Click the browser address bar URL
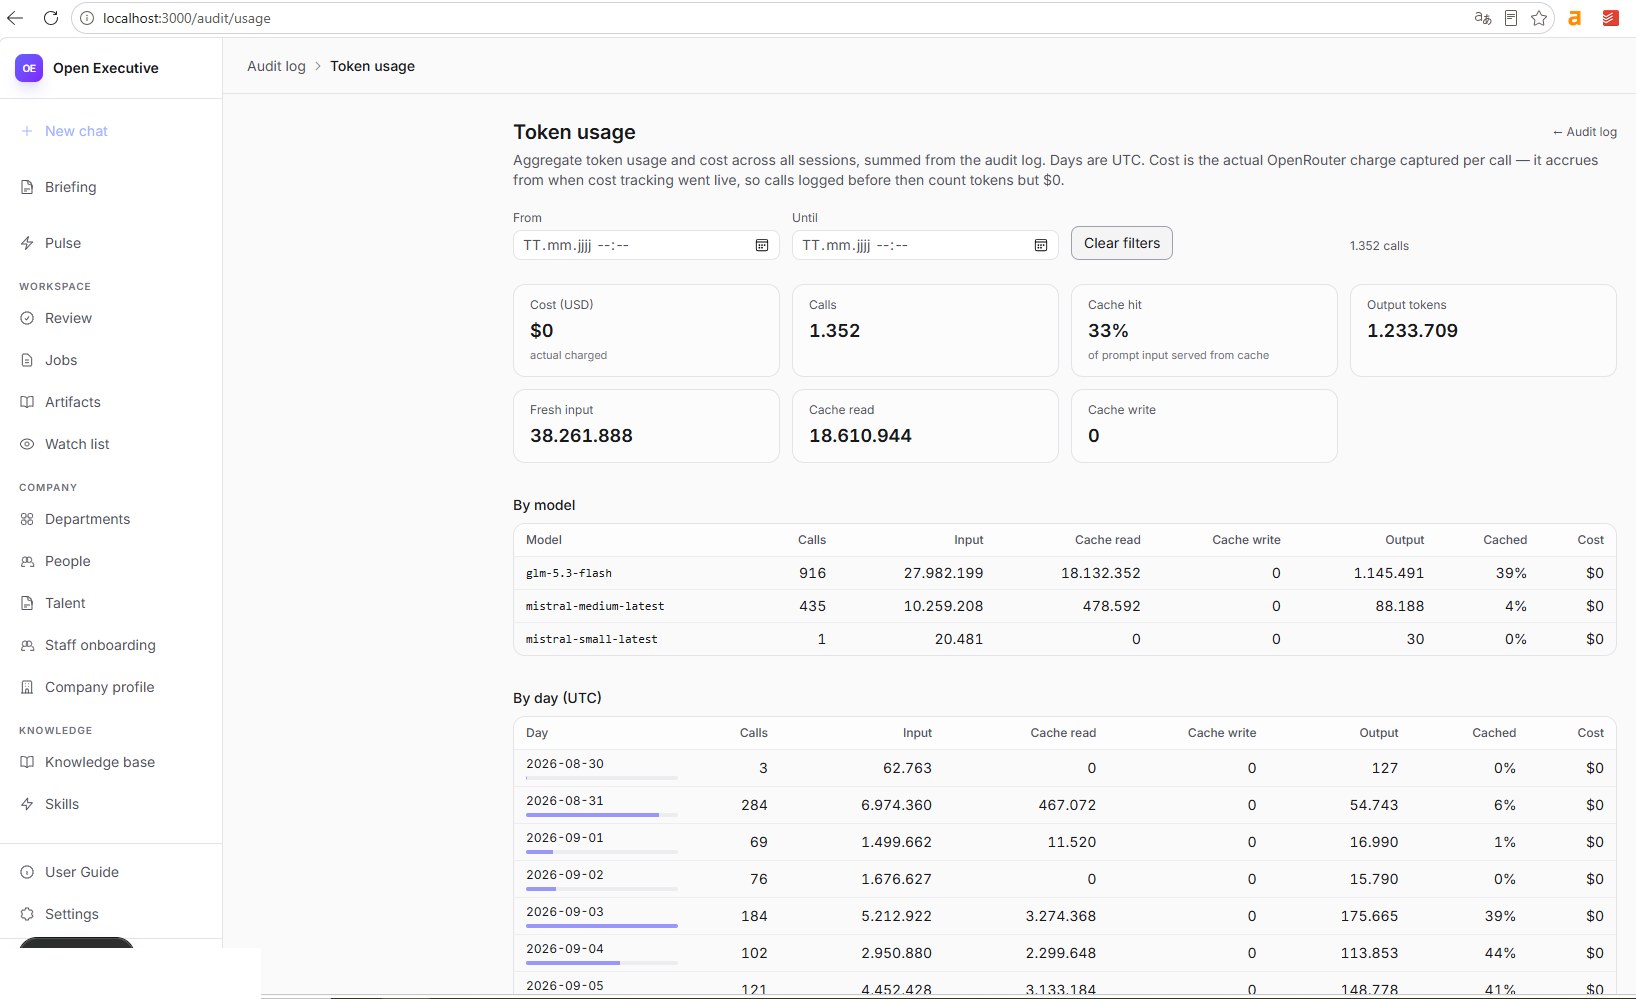This screenshot has height=999, width=1636. 186,18
